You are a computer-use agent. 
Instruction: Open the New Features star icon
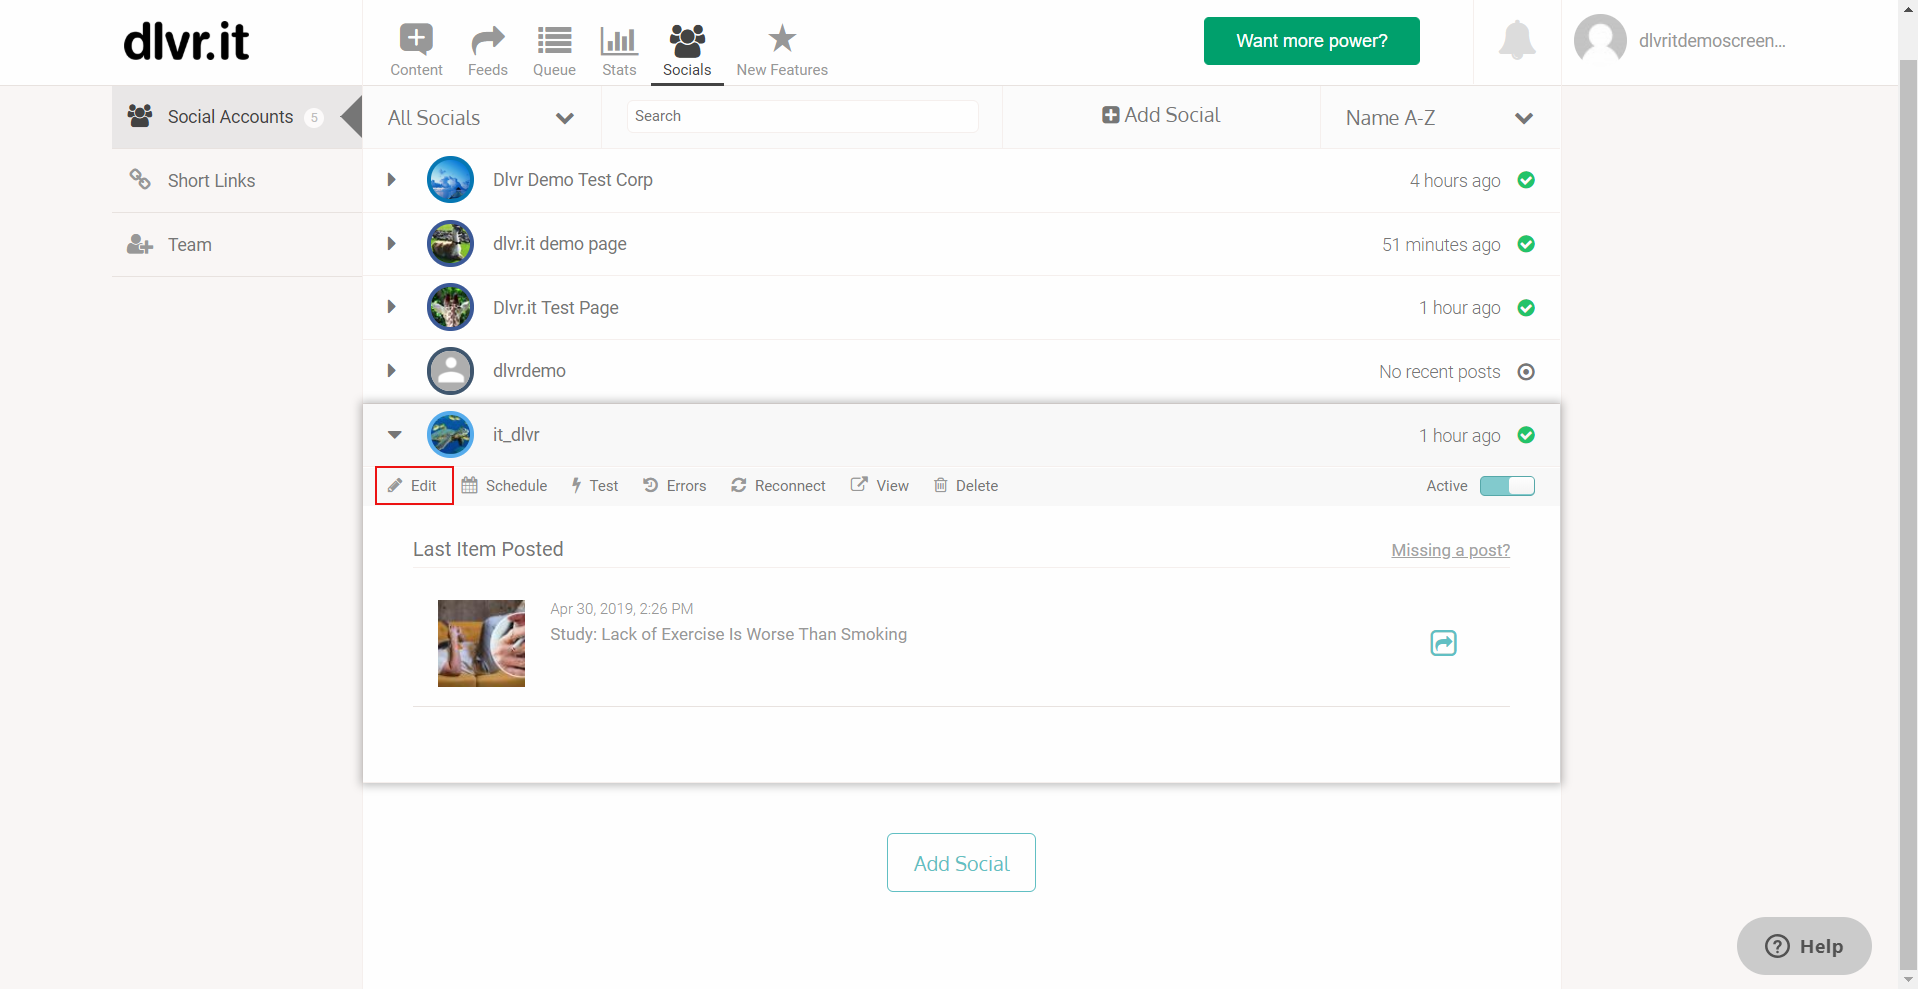coord(782,39)
